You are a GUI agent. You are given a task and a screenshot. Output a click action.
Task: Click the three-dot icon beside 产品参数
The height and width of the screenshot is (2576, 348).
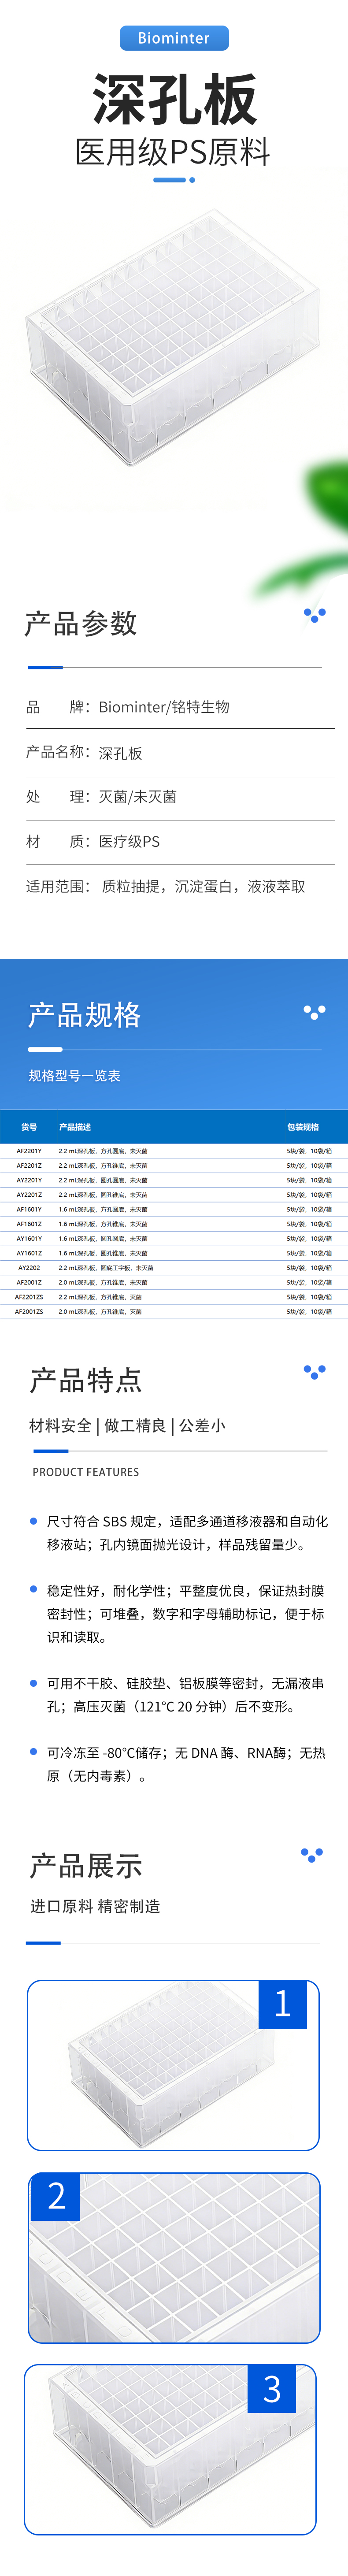(314, 614)
